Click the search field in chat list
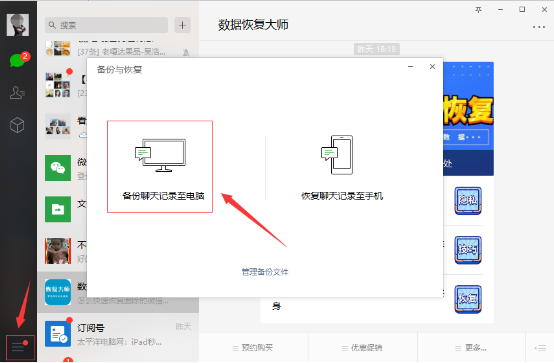The image size is (554, 363). coord(106,25)
